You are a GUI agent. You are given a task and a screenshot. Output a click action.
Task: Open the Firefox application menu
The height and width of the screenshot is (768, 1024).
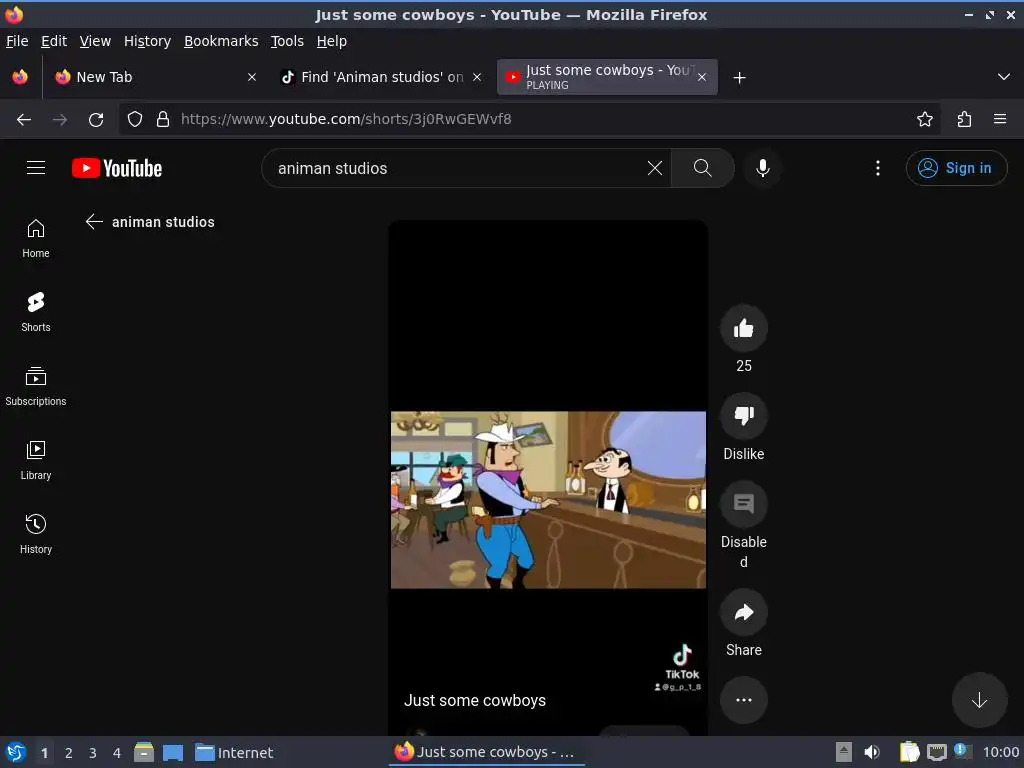point(1000,120)
